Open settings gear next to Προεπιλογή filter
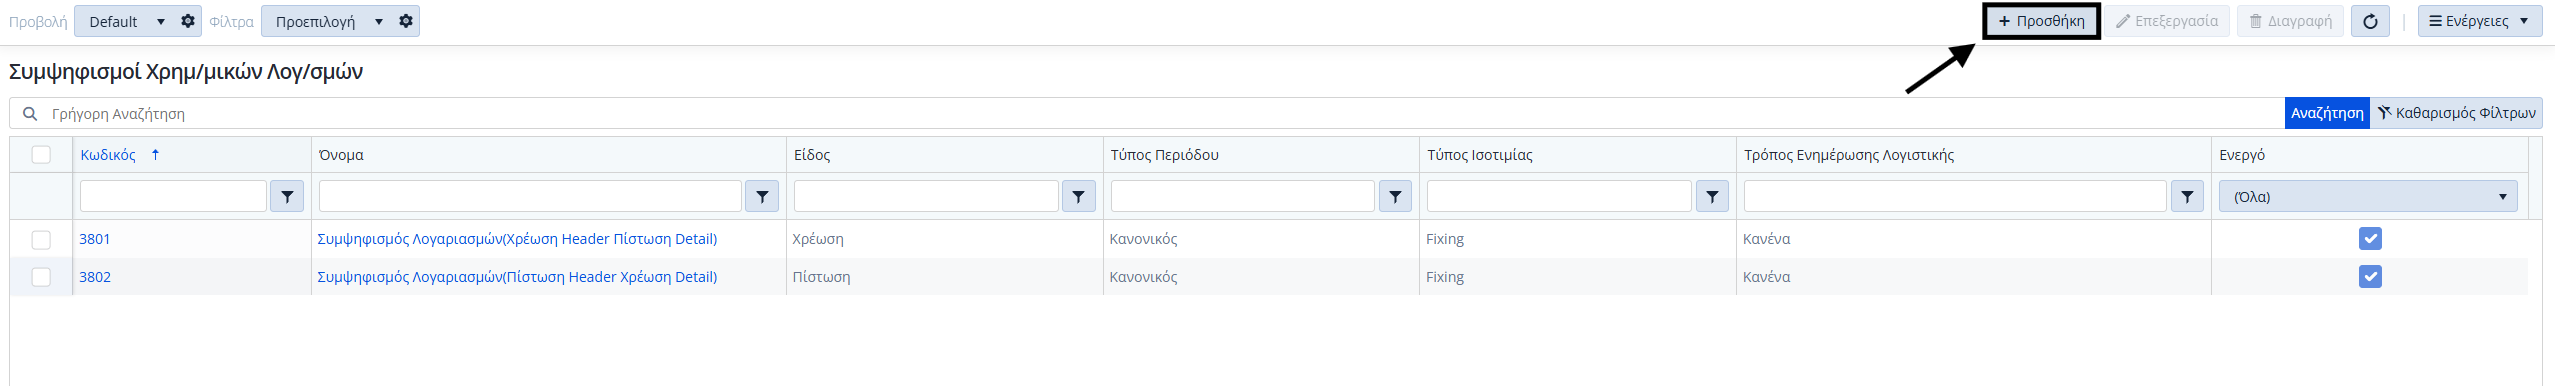This screenshot has height=386, width=2555. (x=406, y=21)
